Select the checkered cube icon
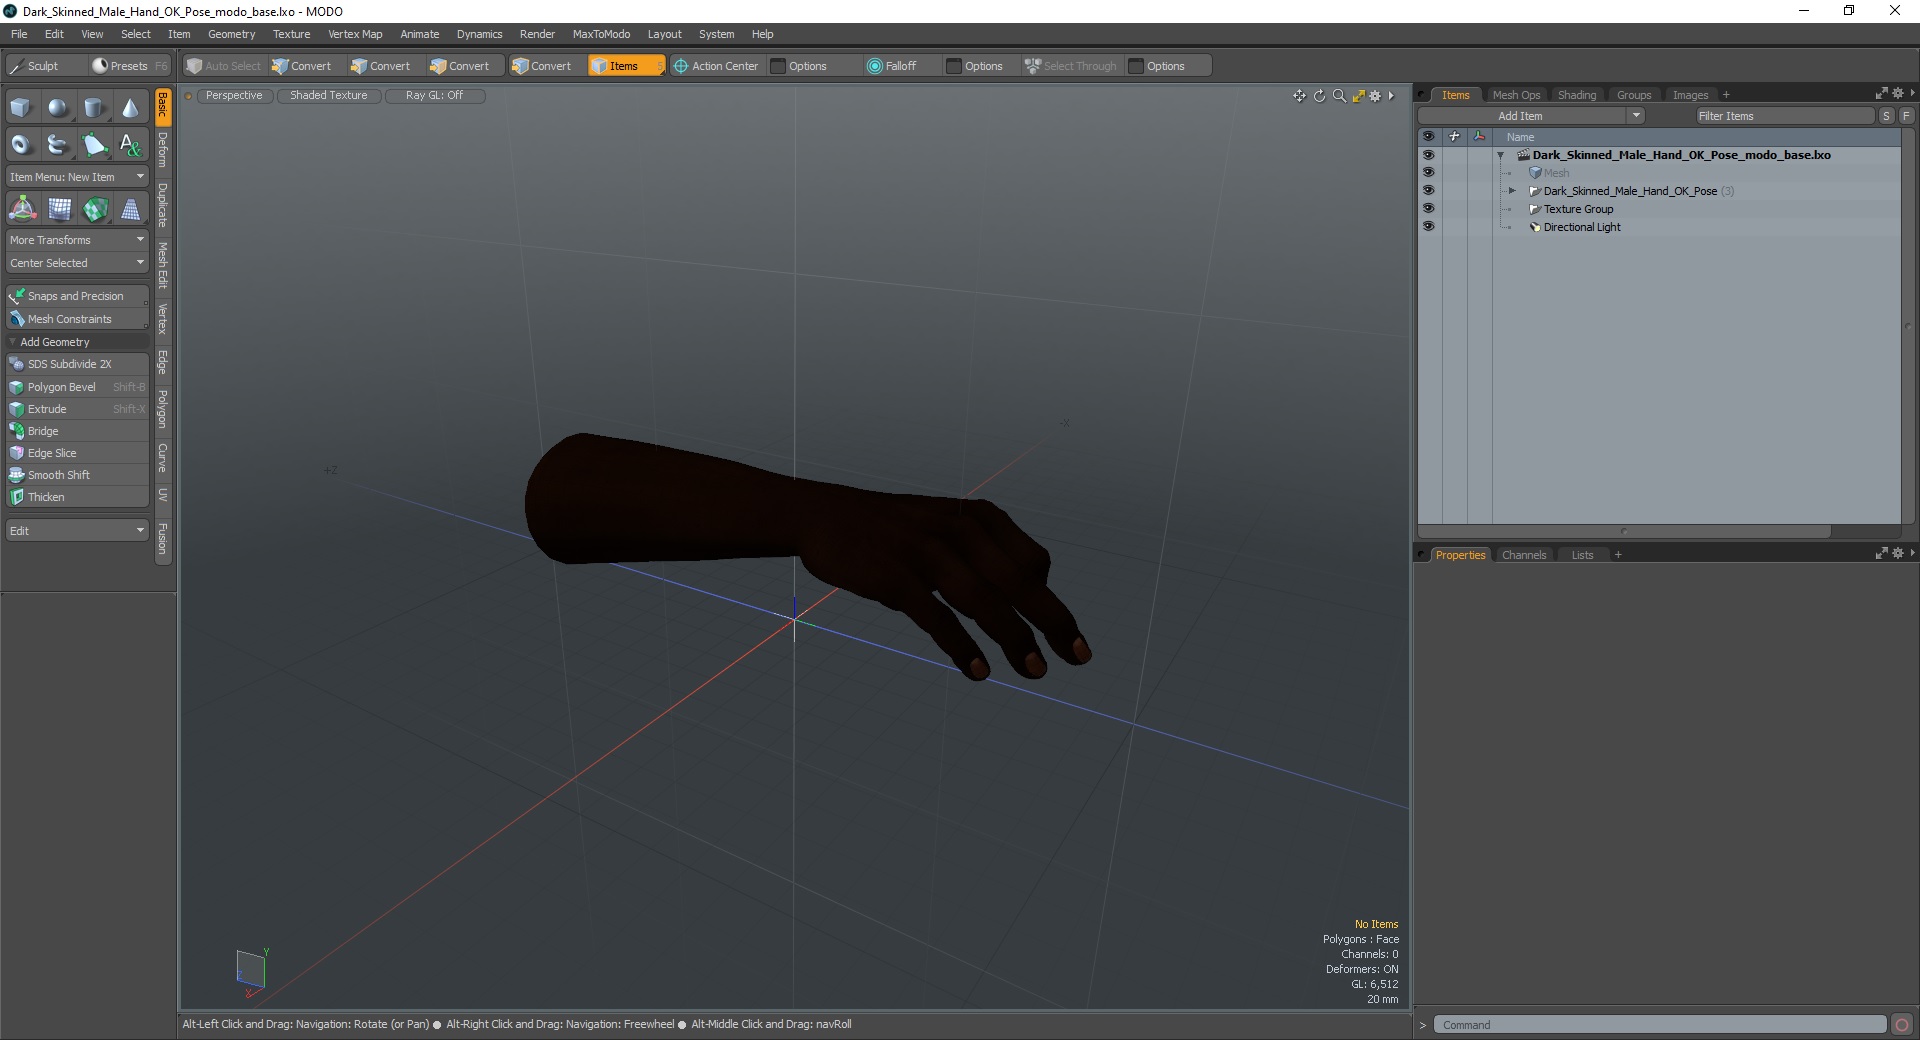The height and width of the screenshot is (1040, 1920). pyautogui.click(x=95, y=209)
